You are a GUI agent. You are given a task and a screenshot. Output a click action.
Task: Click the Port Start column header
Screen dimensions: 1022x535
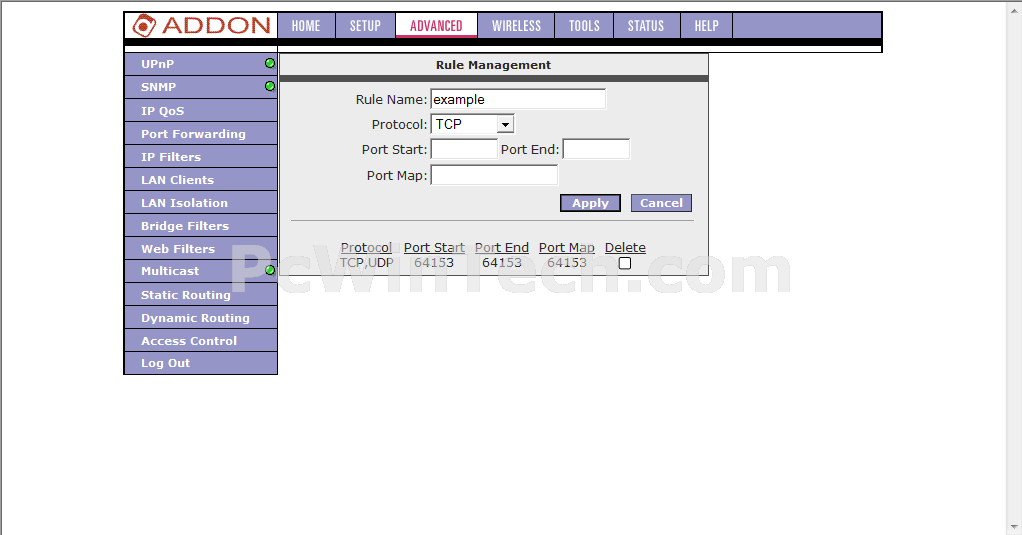434,248
